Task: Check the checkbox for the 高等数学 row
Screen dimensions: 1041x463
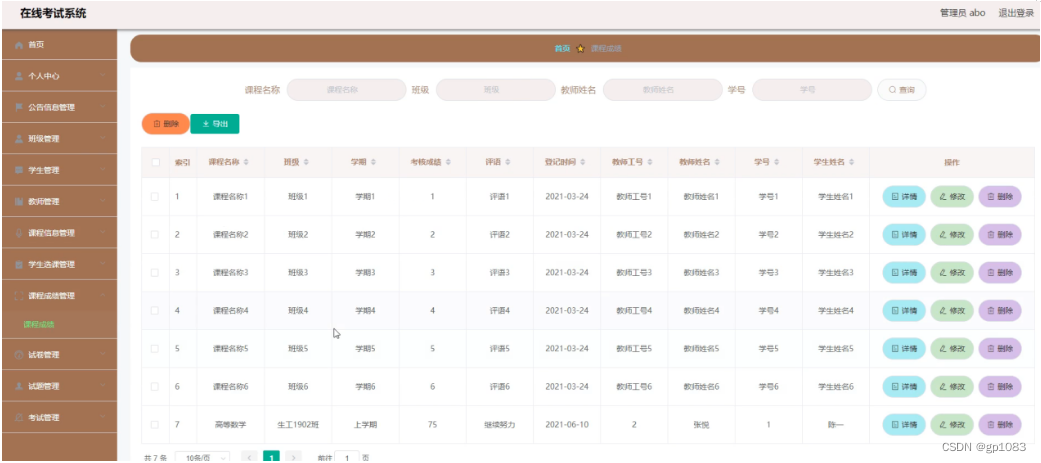Action: point(155,424)
